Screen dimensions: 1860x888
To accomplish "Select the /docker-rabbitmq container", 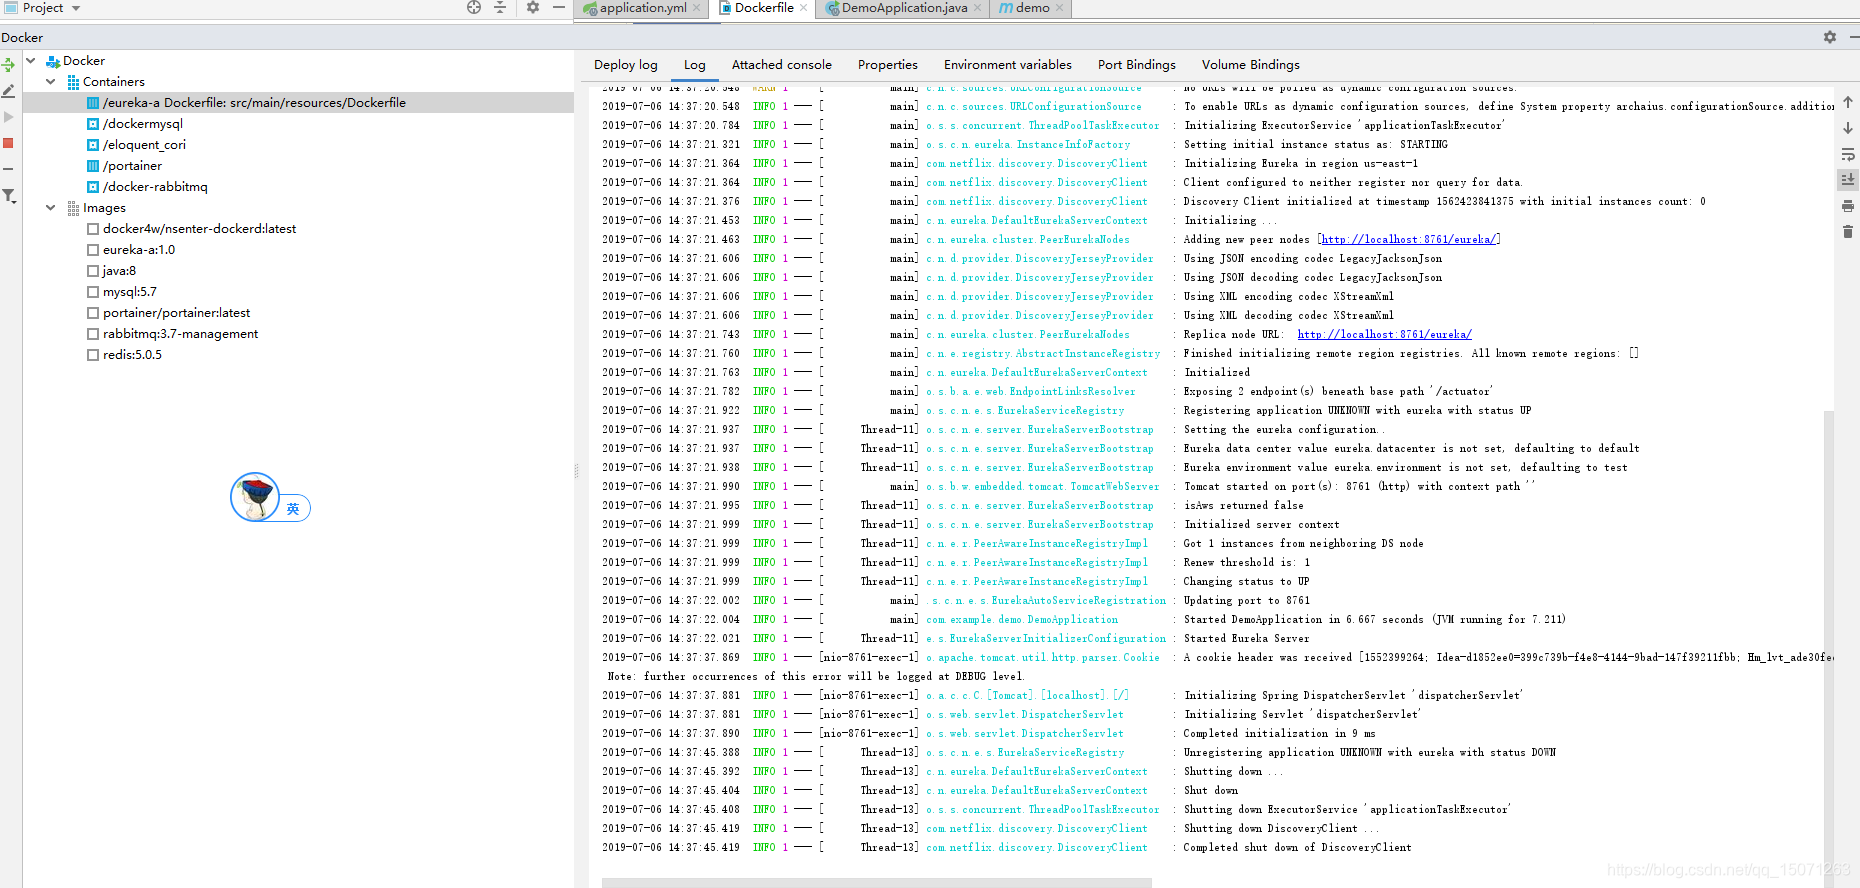I will [x=155, y=186].
